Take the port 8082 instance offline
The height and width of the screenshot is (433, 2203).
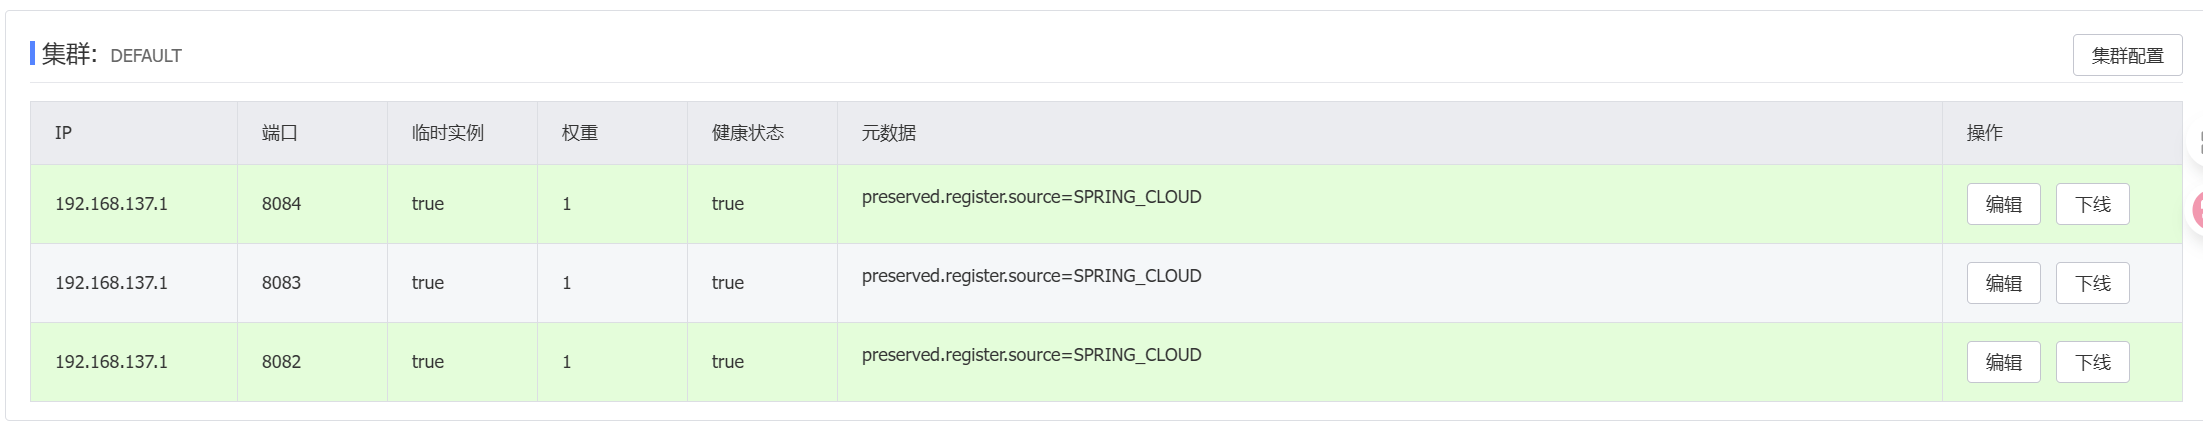pos(2092,362)
